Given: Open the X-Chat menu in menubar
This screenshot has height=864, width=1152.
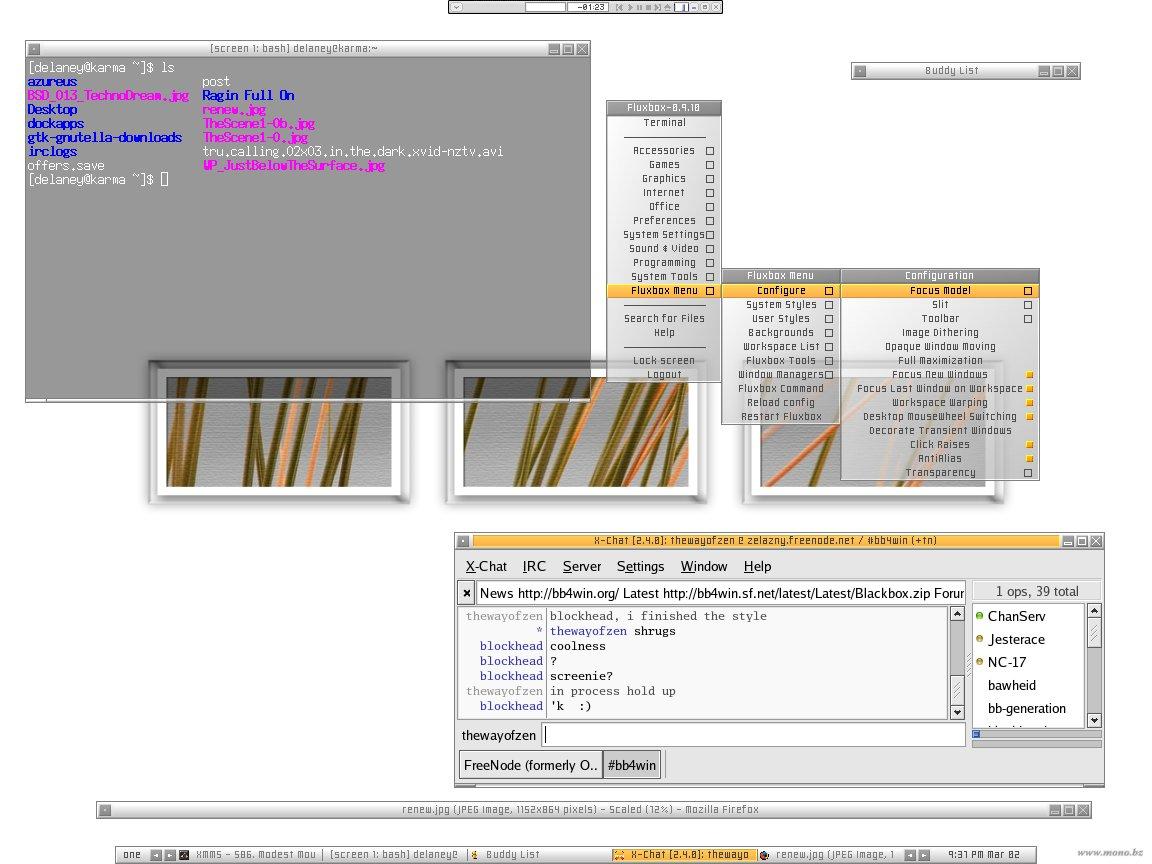Looking at the screenshot, I should coord(486,566).
